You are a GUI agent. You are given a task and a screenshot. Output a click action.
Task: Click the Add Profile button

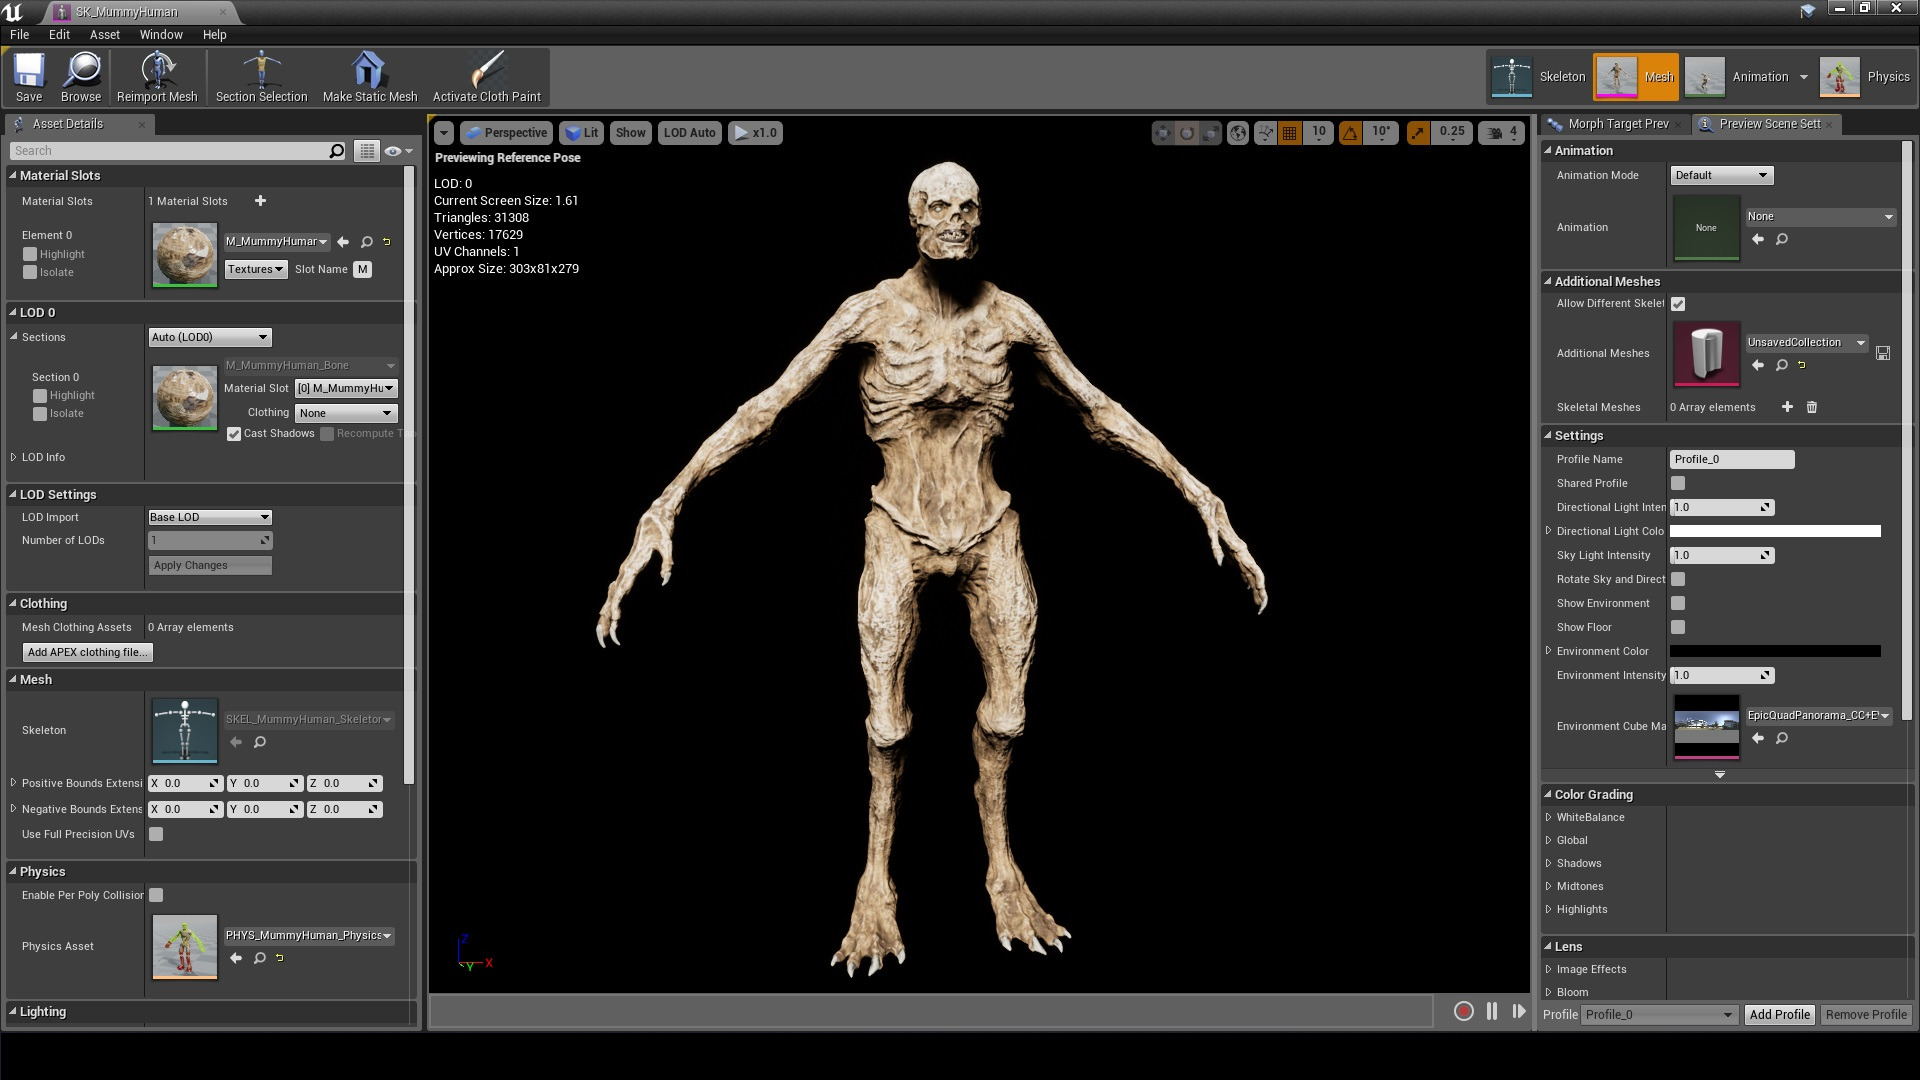click(x=1779, y=1014)
